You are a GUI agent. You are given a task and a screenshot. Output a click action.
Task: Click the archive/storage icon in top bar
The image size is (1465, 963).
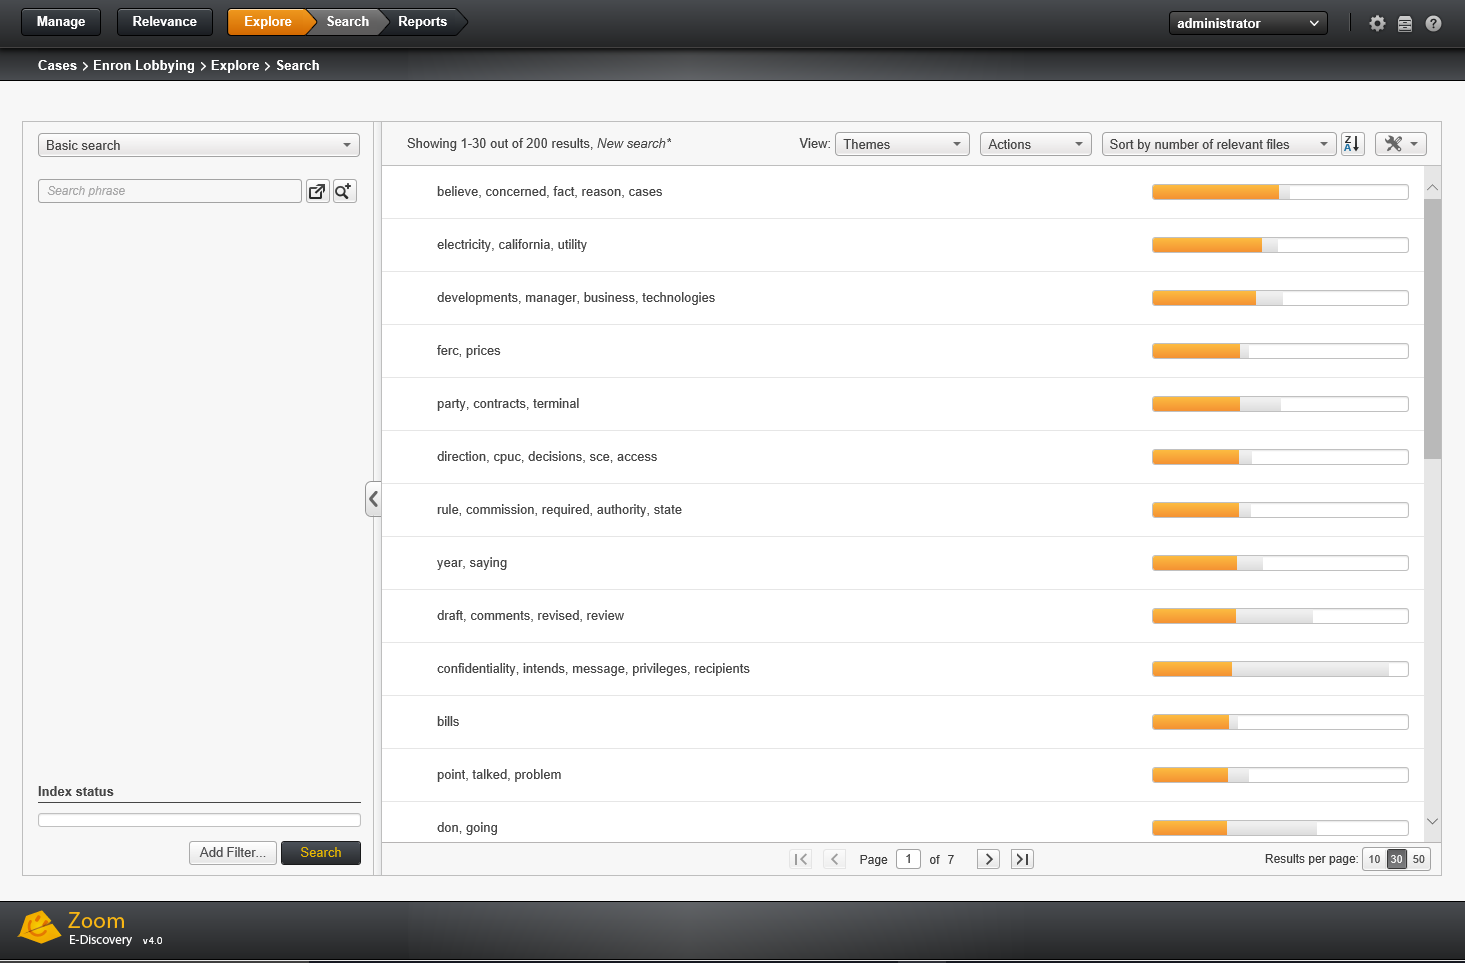[x=1405, y=22]
